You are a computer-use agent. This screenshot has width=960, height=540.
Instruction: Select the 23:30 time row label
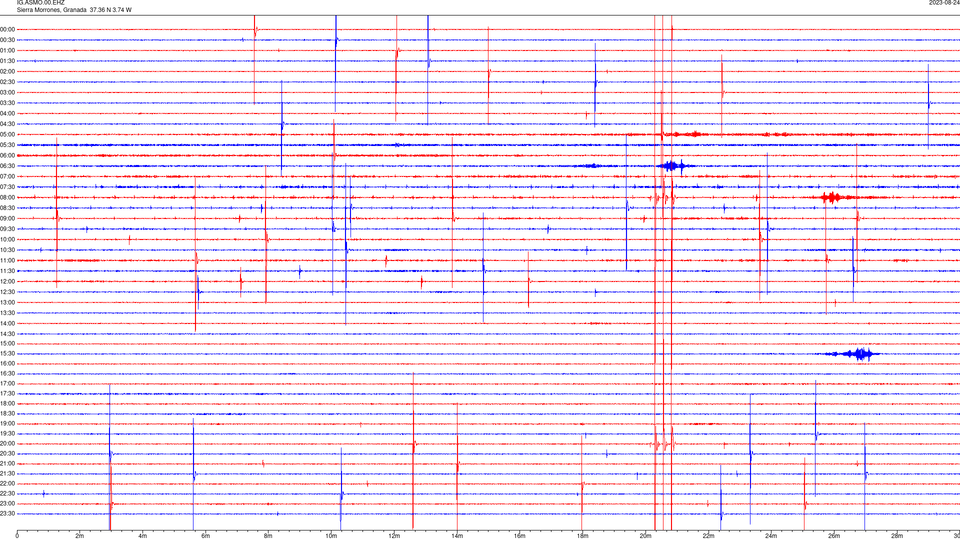[x=8, y=514]
